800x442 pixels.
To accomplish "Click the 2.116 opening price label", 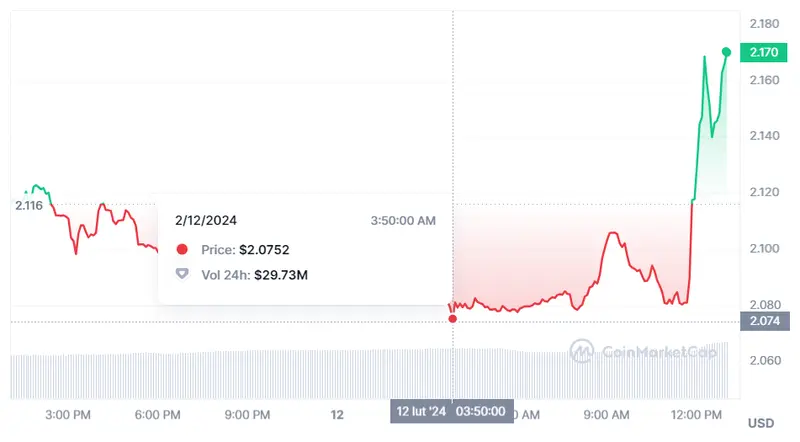I will [x=28, y=205].
